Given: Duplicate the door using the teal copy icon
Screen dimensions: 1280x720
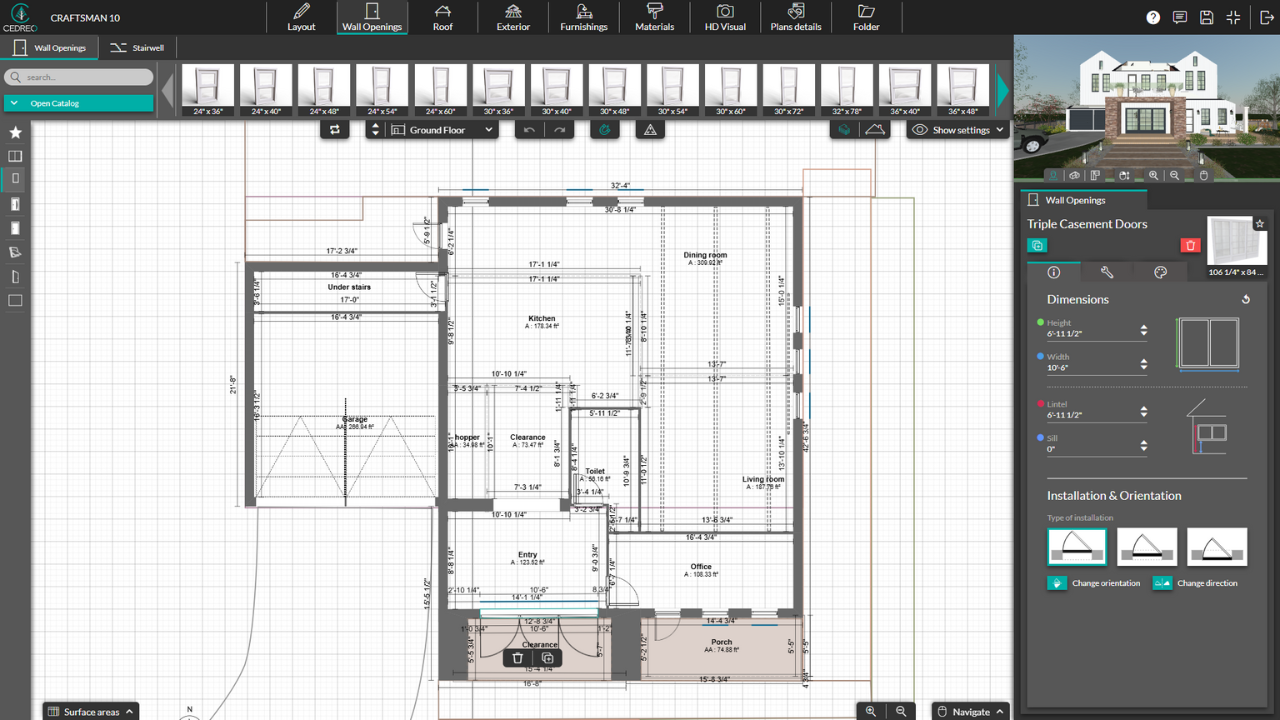Looking at the screenshot, I should click(x=1038, y=245).
